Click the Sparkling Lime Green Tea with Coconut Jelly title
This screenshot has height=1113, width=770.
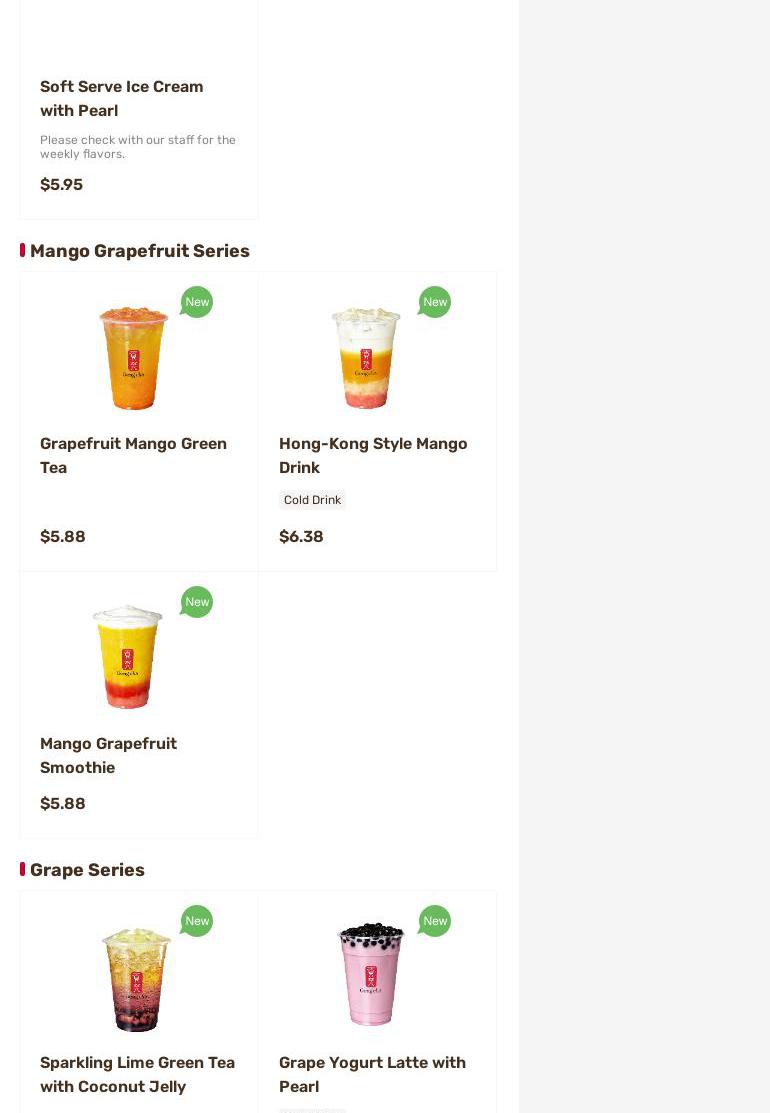137,1074
